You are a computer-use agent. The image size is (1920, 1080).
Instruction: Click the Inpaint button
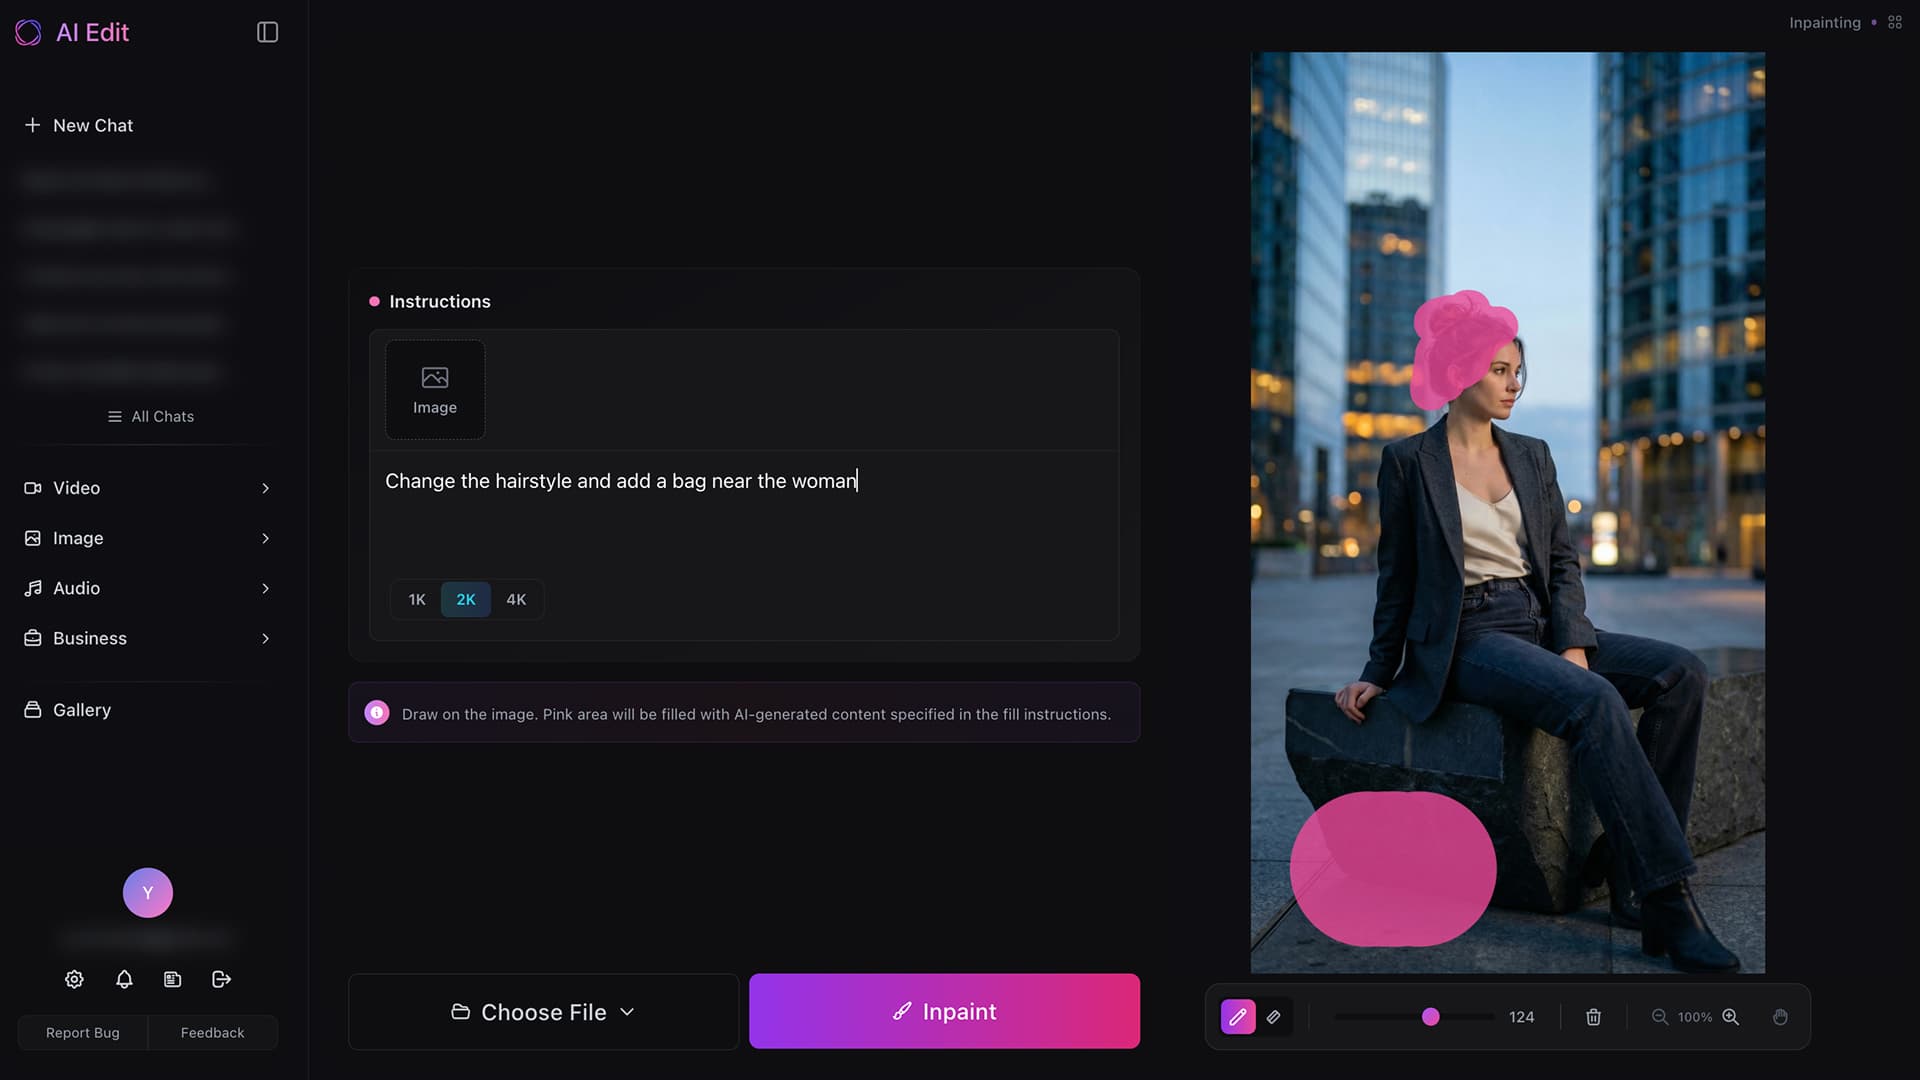pyautogui.click(x=944, y=1012)
